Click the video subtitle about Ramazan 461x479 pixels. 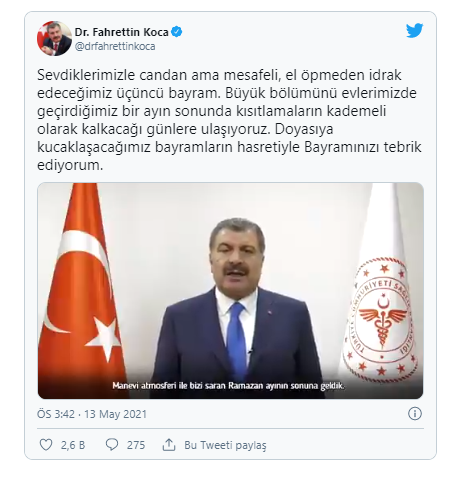(x=228, y=386)
